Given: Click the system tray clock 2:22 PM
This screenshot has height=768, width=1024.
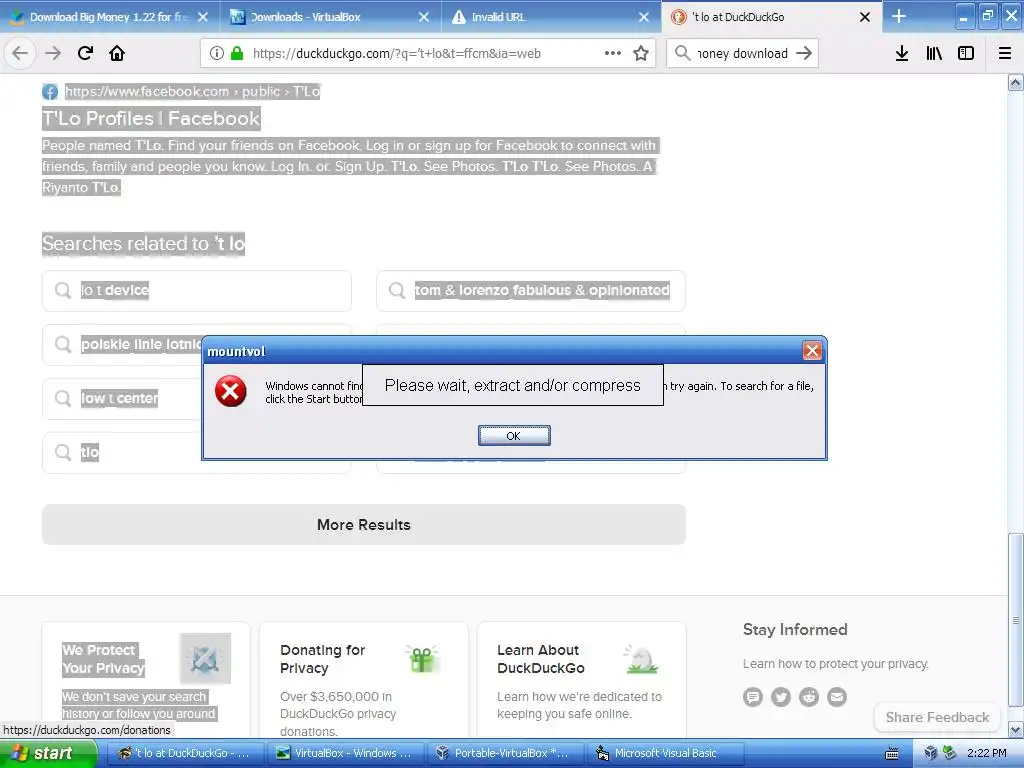Looking at the screenshot, I should (986, 753).
